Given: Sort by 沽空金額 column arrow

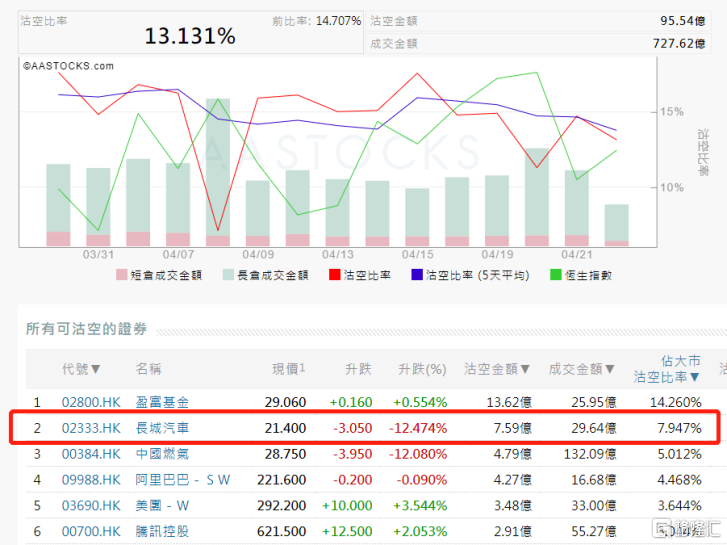Looking at the screenshot, I should (525, 369).
